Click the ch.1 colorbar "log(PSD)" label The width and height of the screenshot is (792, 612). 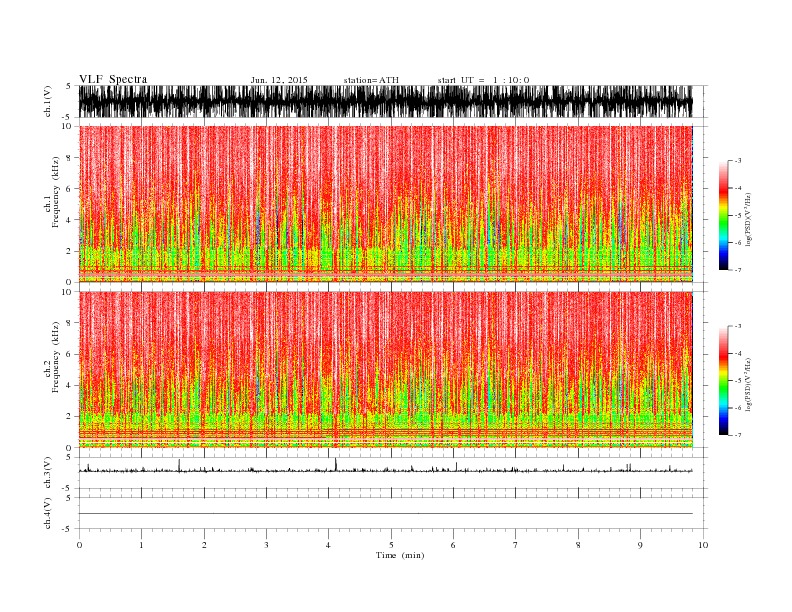[x=749, y=219]
